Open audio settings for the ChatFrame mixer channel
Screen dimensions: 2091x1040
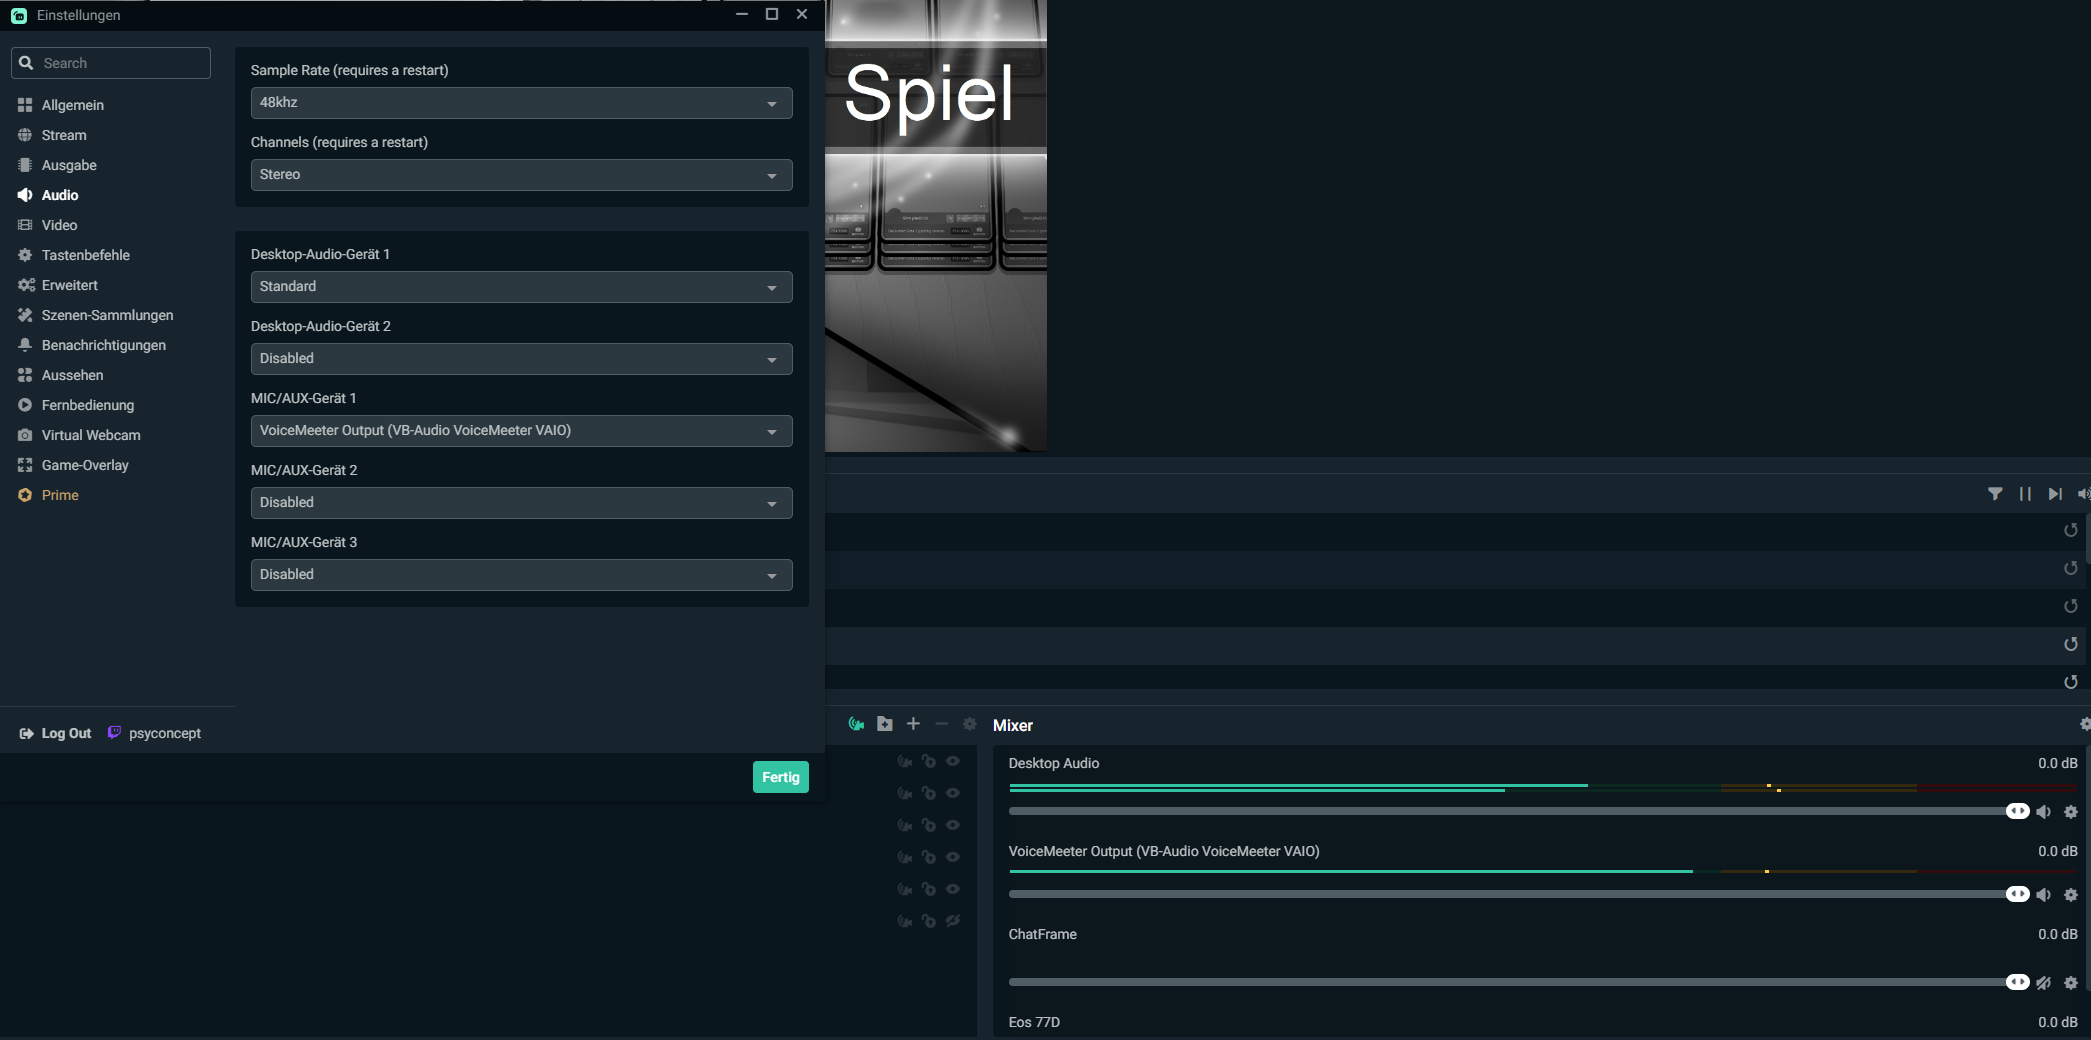pos(2070,982)
